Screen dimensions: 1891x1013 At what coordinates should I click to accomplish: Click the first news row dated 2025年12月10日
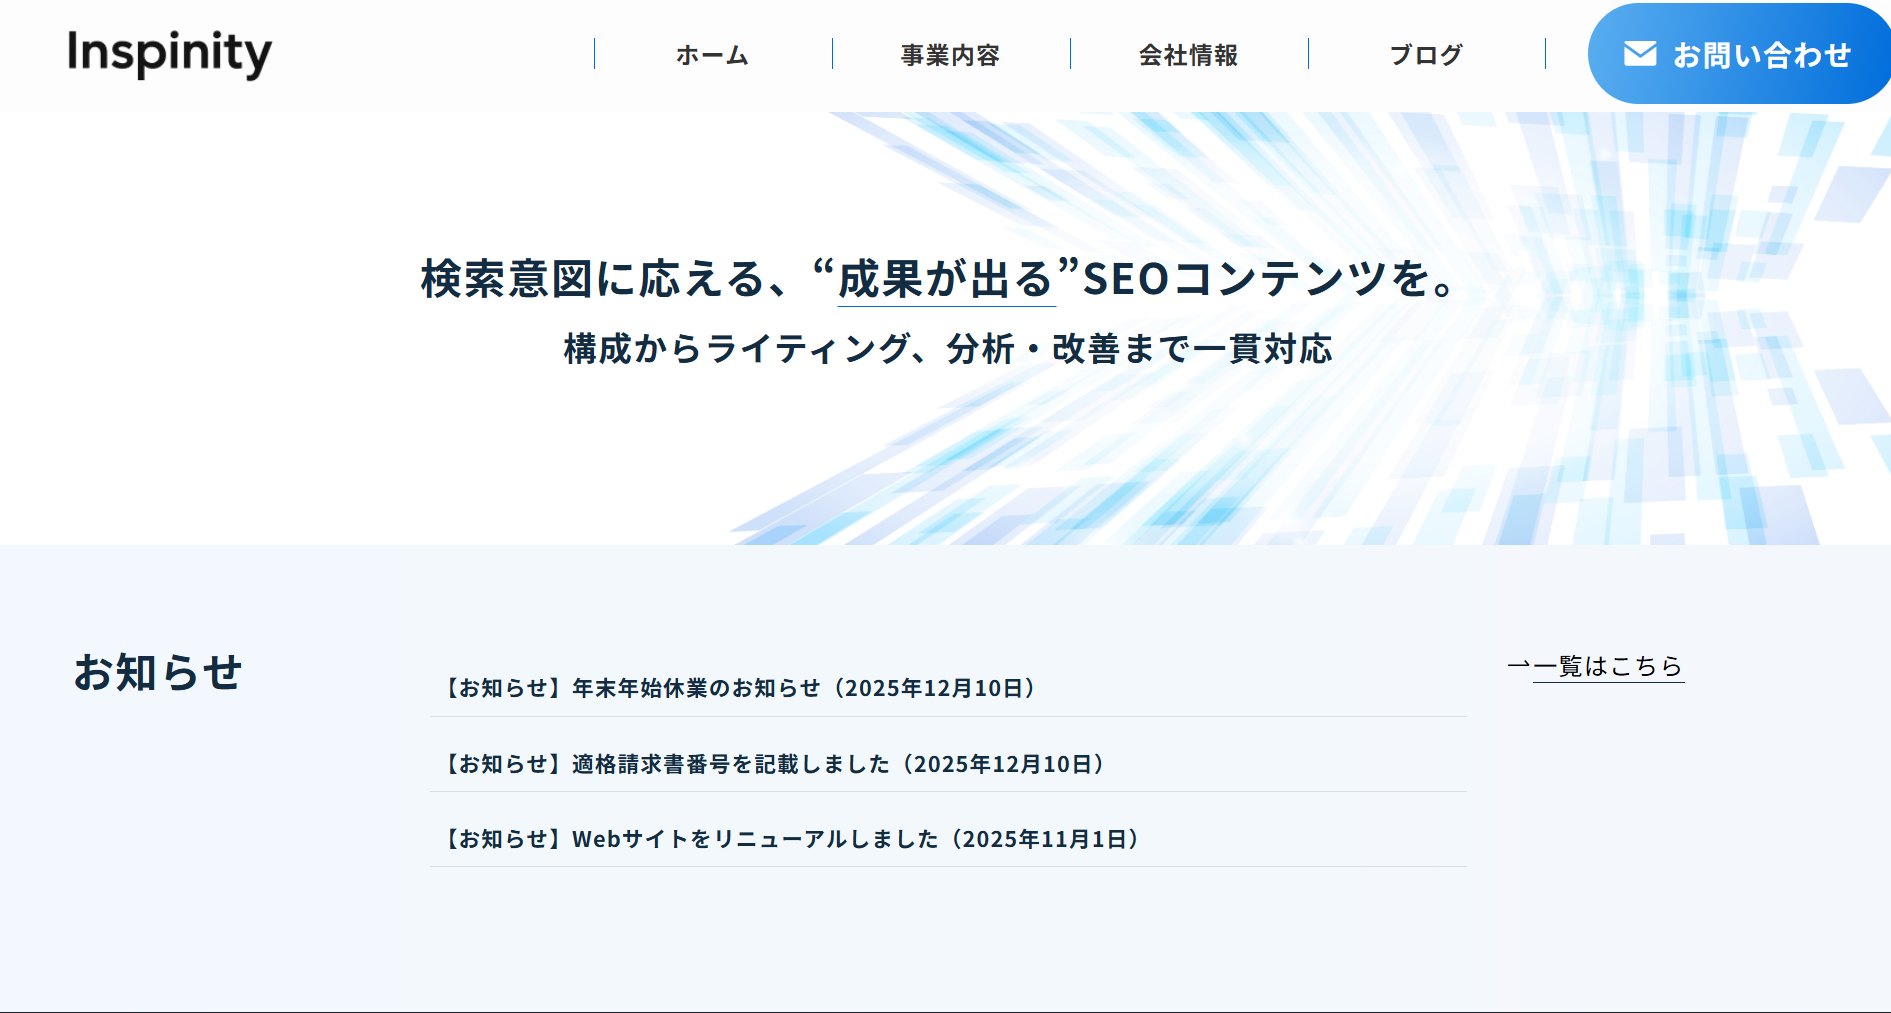[740, 687]
